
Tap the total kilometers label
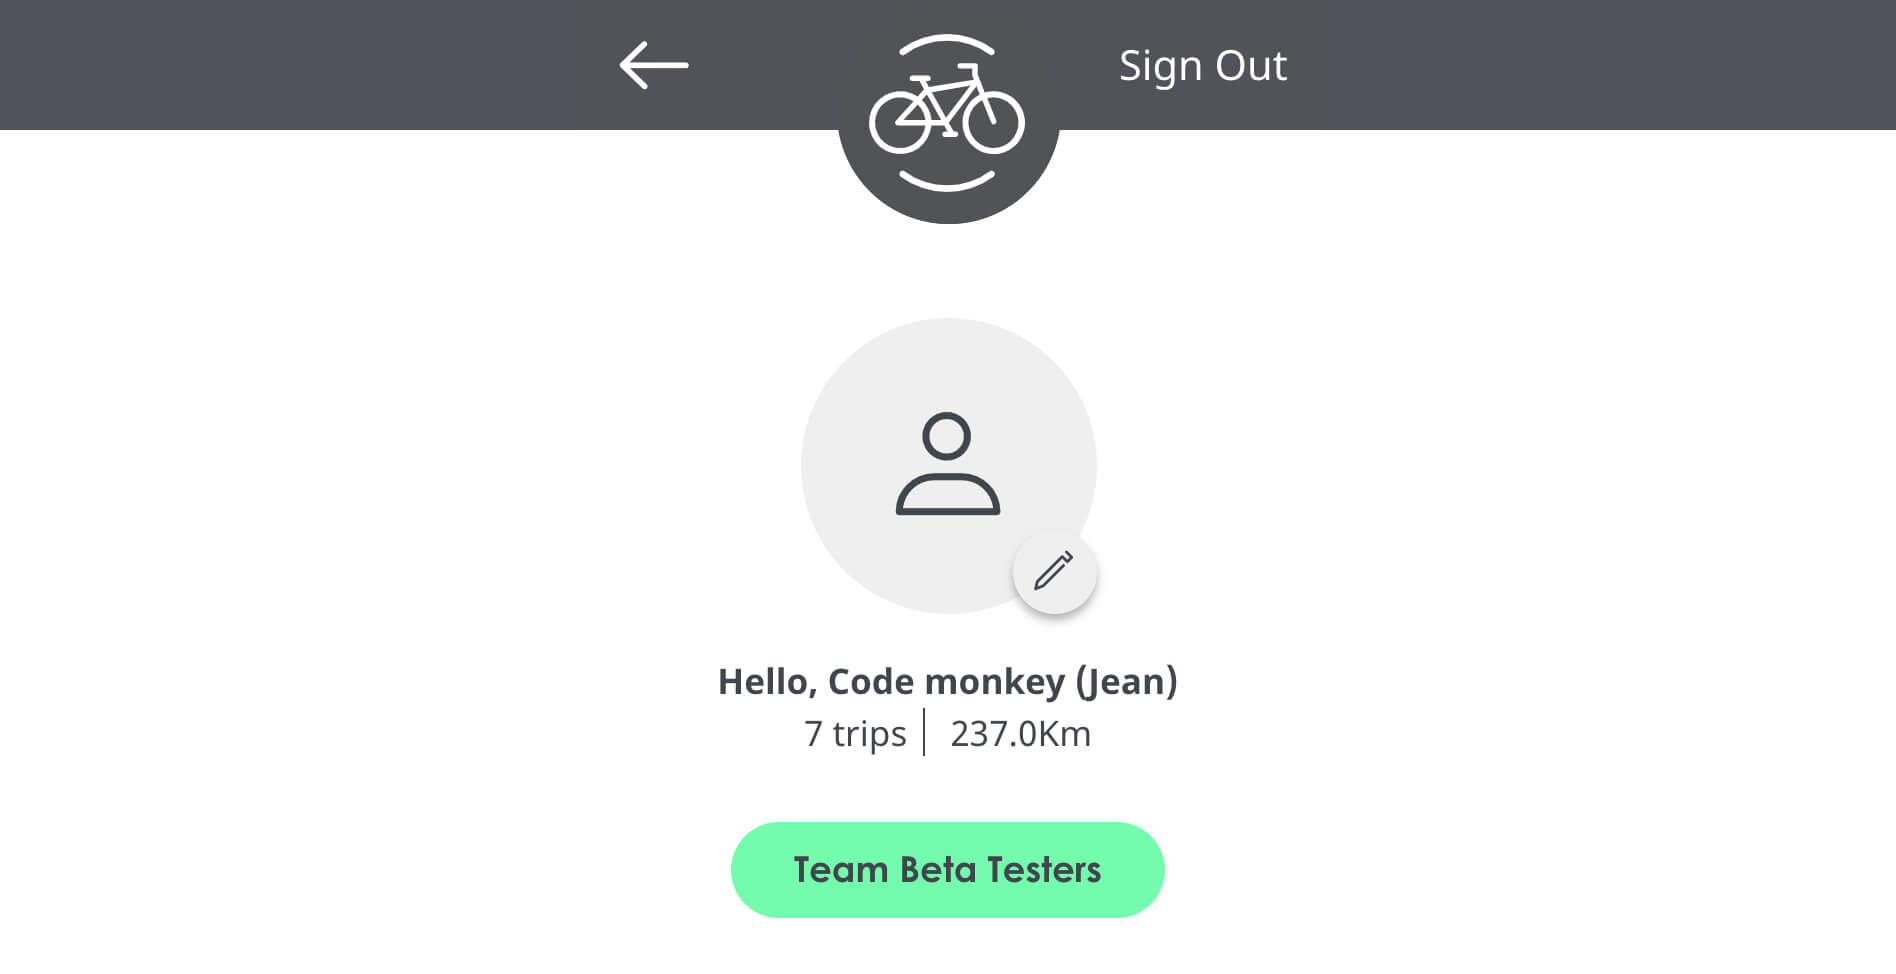(1020, 734)
